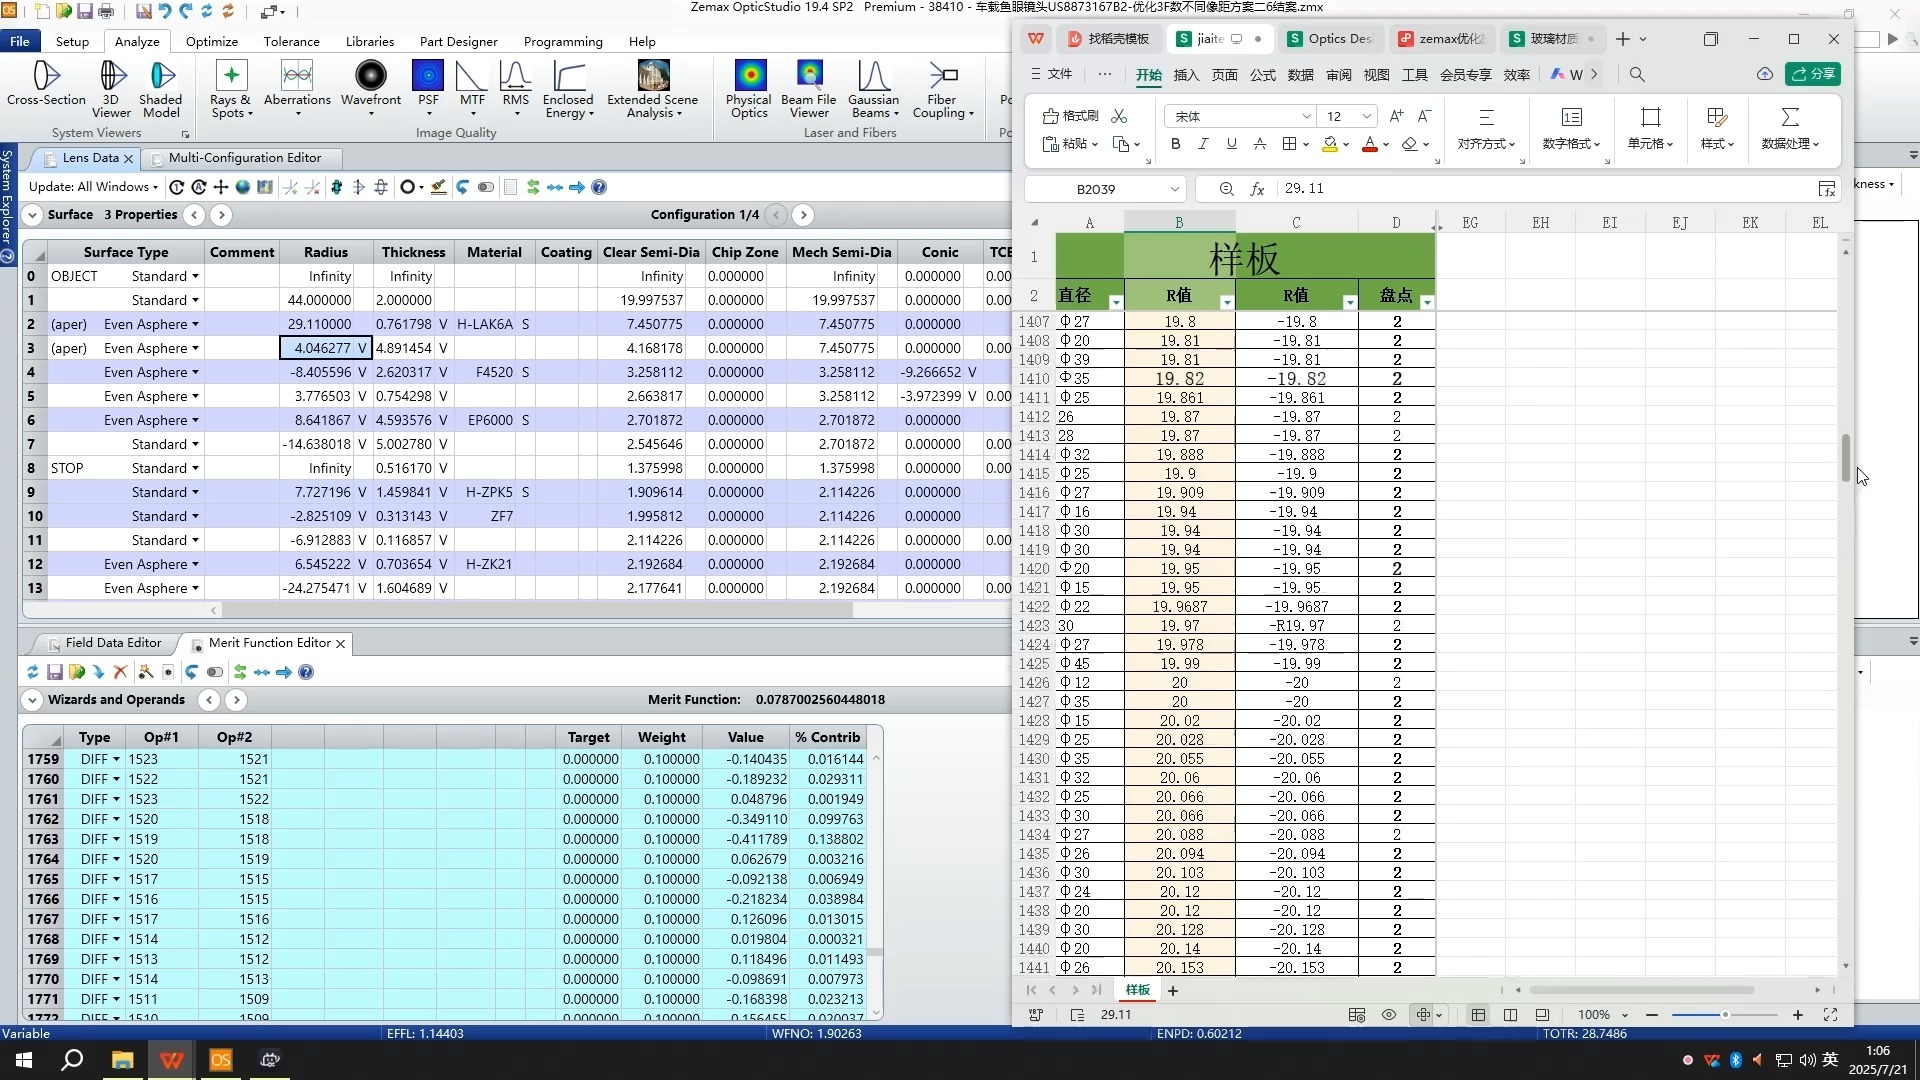
Task: Open surface 3 Even Asphere type dropdown
Action: pyautogui.click(x=195, y=348)
